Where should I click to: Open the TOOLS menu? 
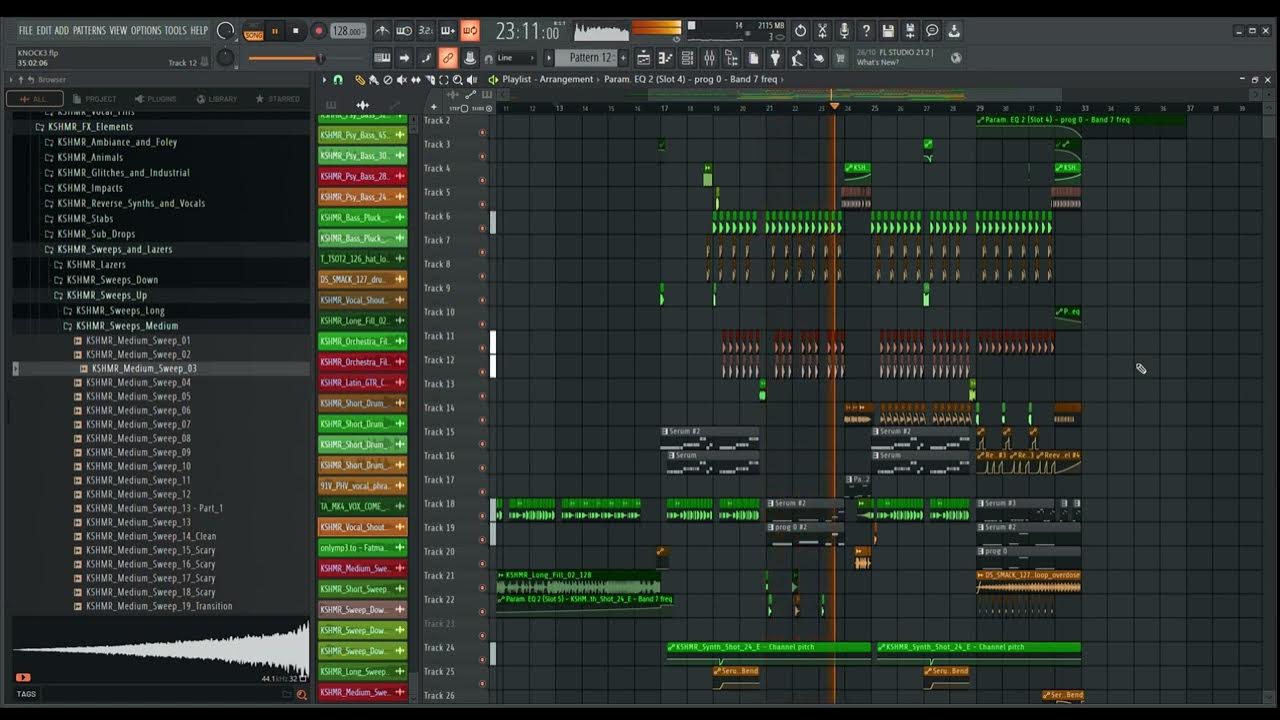175,31
